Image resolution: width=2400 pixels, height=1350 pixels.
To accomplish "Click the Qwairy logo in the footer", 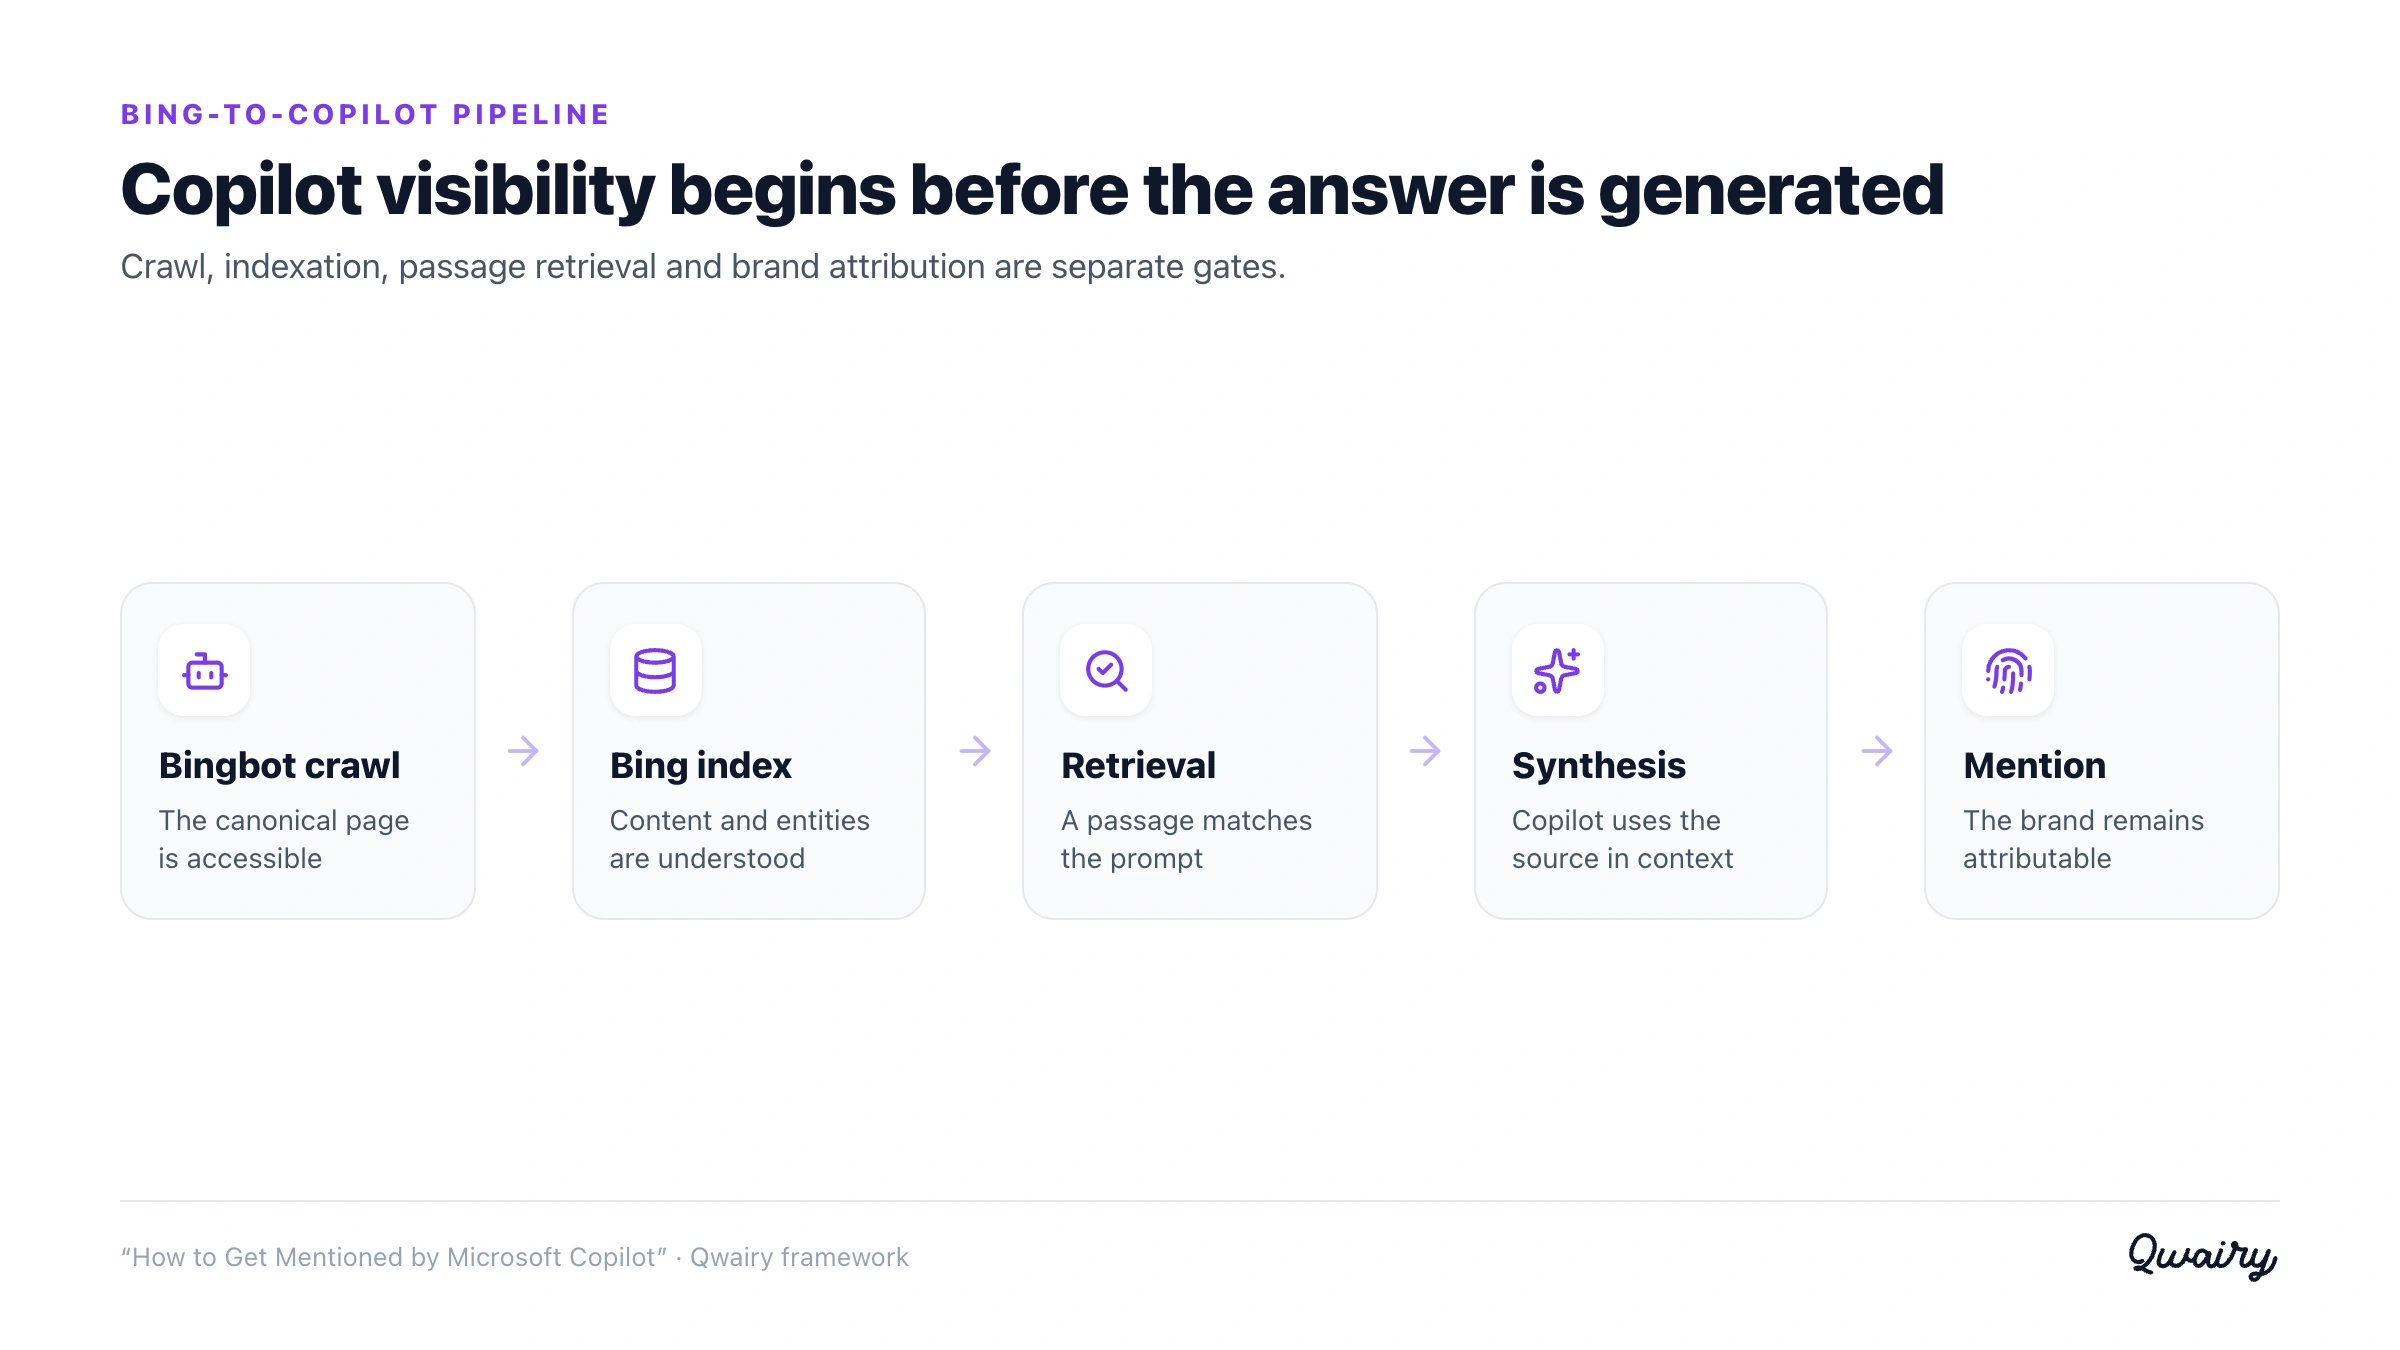I will (x=2202, y=1255).
